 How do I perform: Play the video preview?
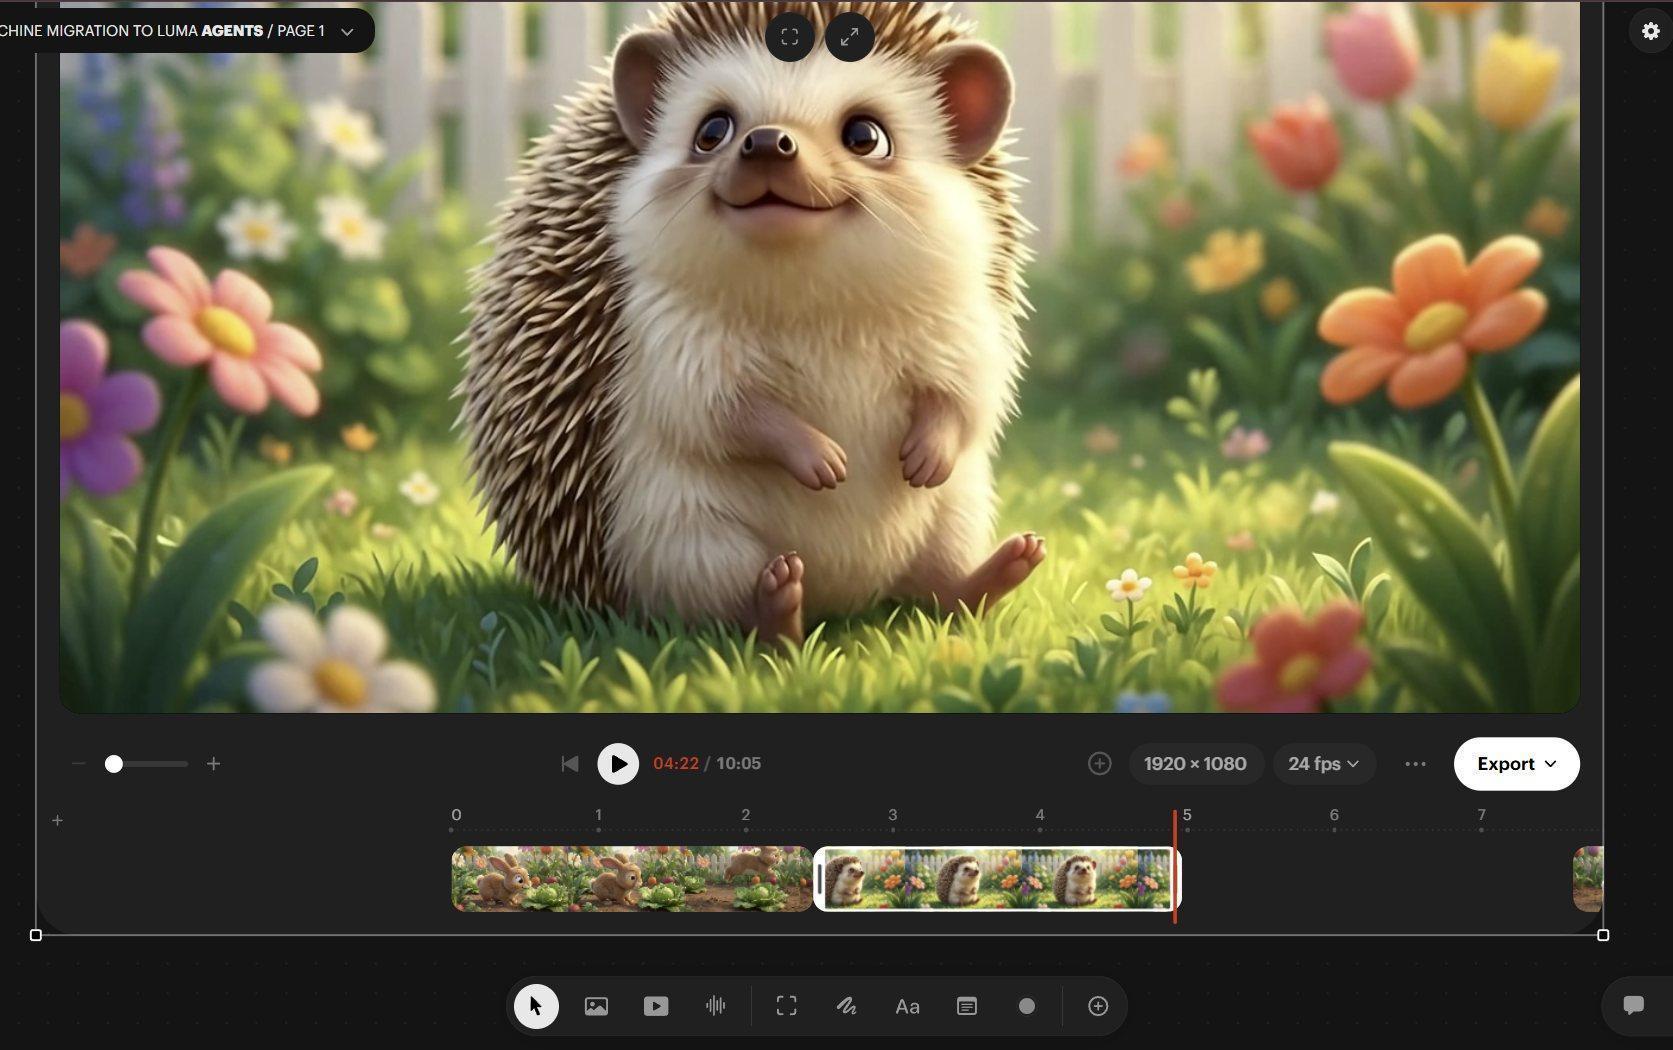[618, 764]
